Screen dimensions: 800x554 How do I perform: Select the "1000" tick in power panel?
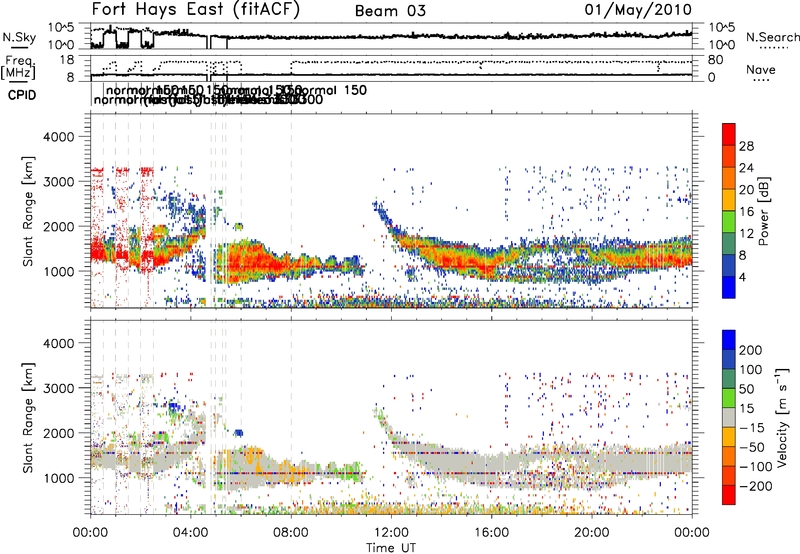pos(59,271)
